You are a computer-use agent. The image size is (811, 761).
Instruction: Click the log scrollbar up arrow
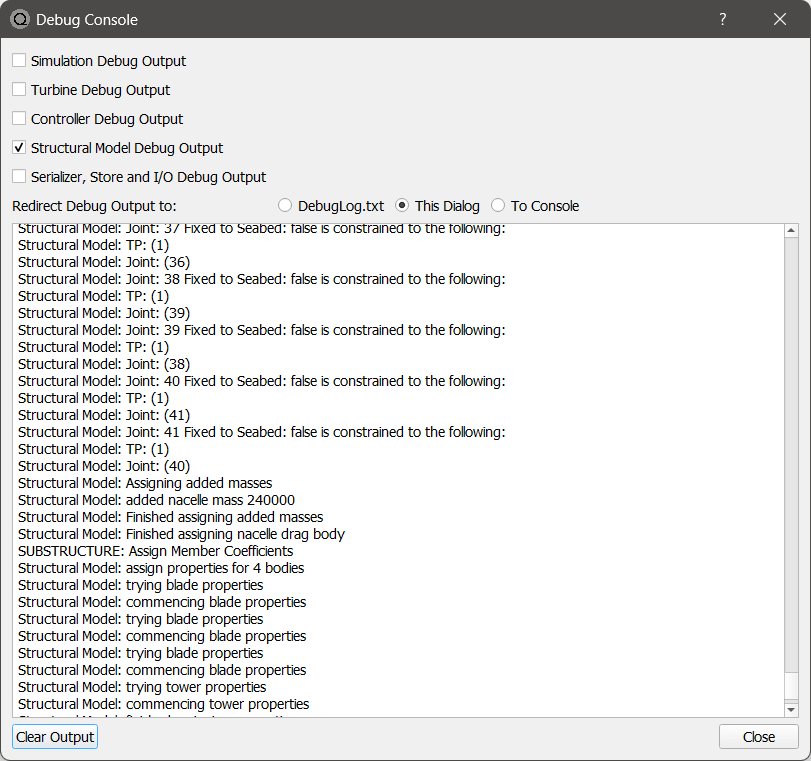791,230
